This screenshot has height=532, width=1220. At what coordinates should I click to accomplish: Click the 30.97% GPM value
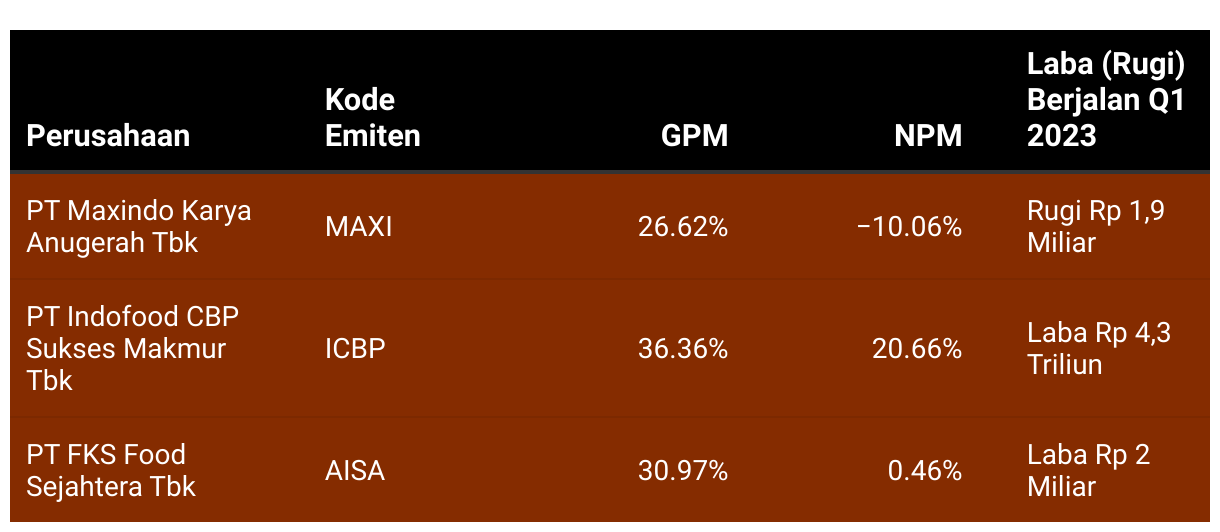pos(683,470)
